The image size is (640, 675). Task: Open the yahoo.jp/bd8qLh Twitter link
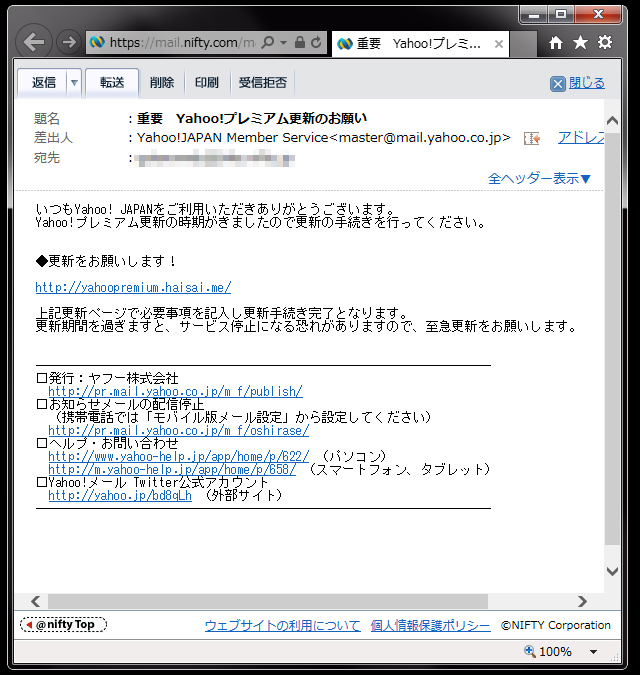pyautogui.click(x=120, y=495)
